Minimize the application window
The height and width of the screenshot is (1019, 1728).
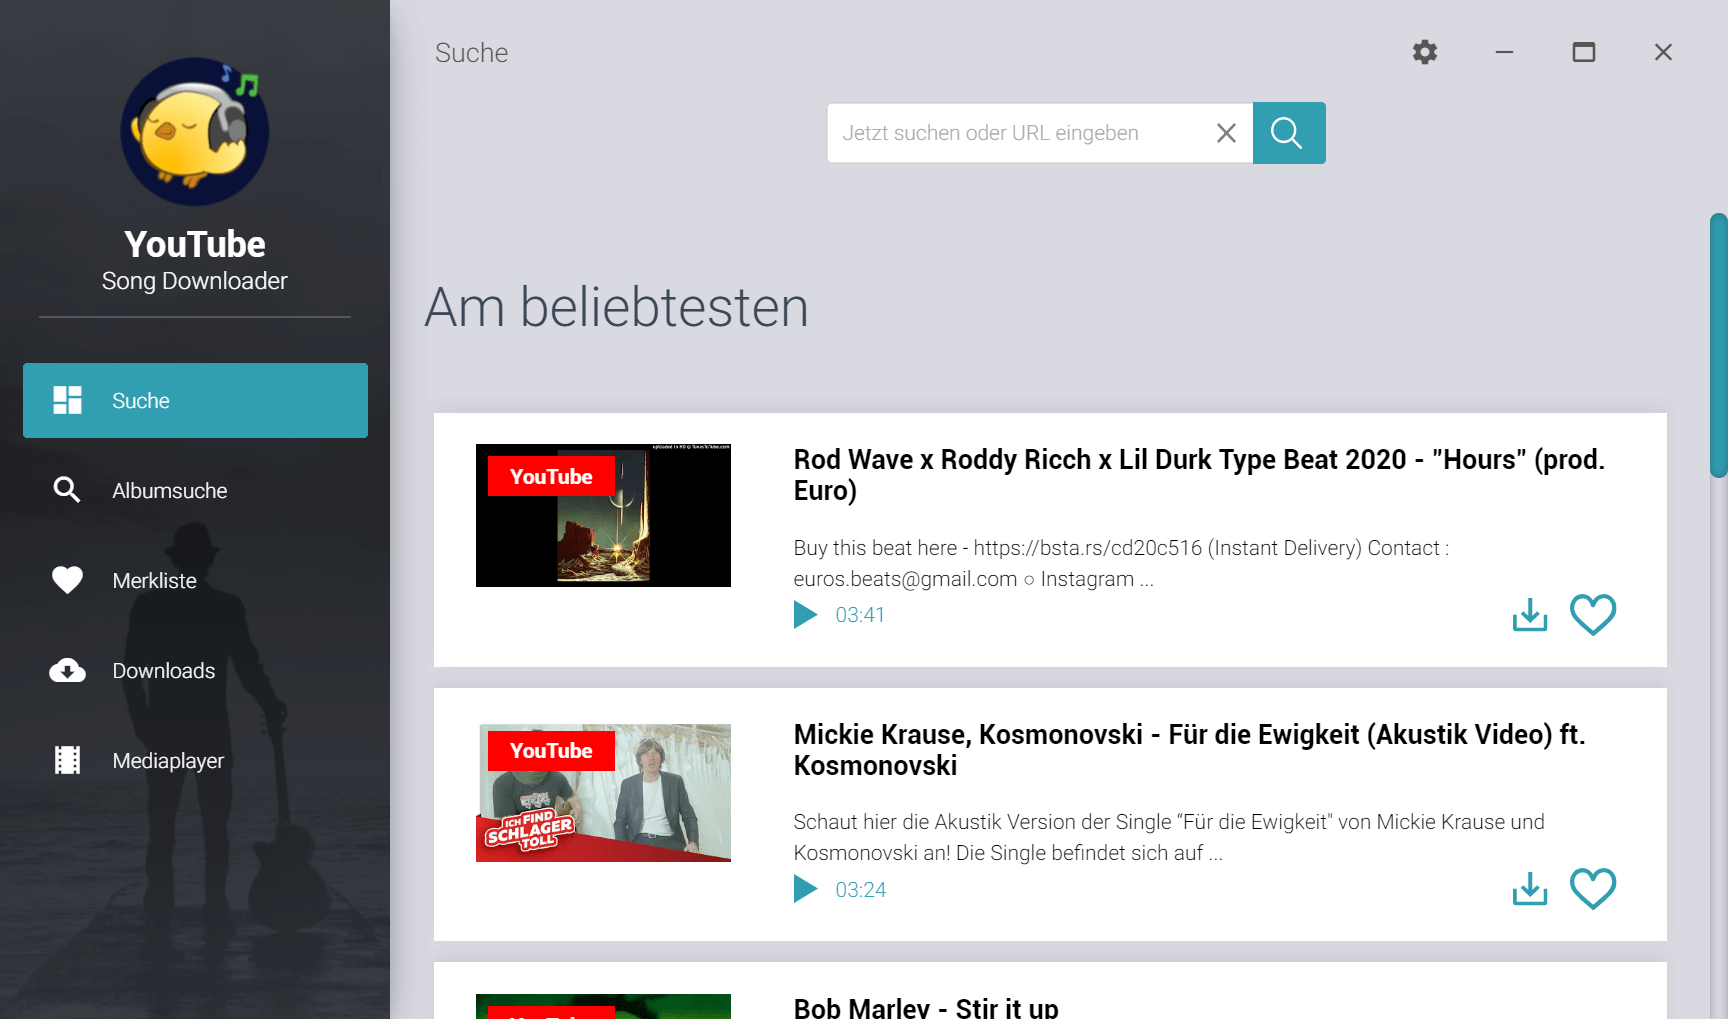(1504, 52)
